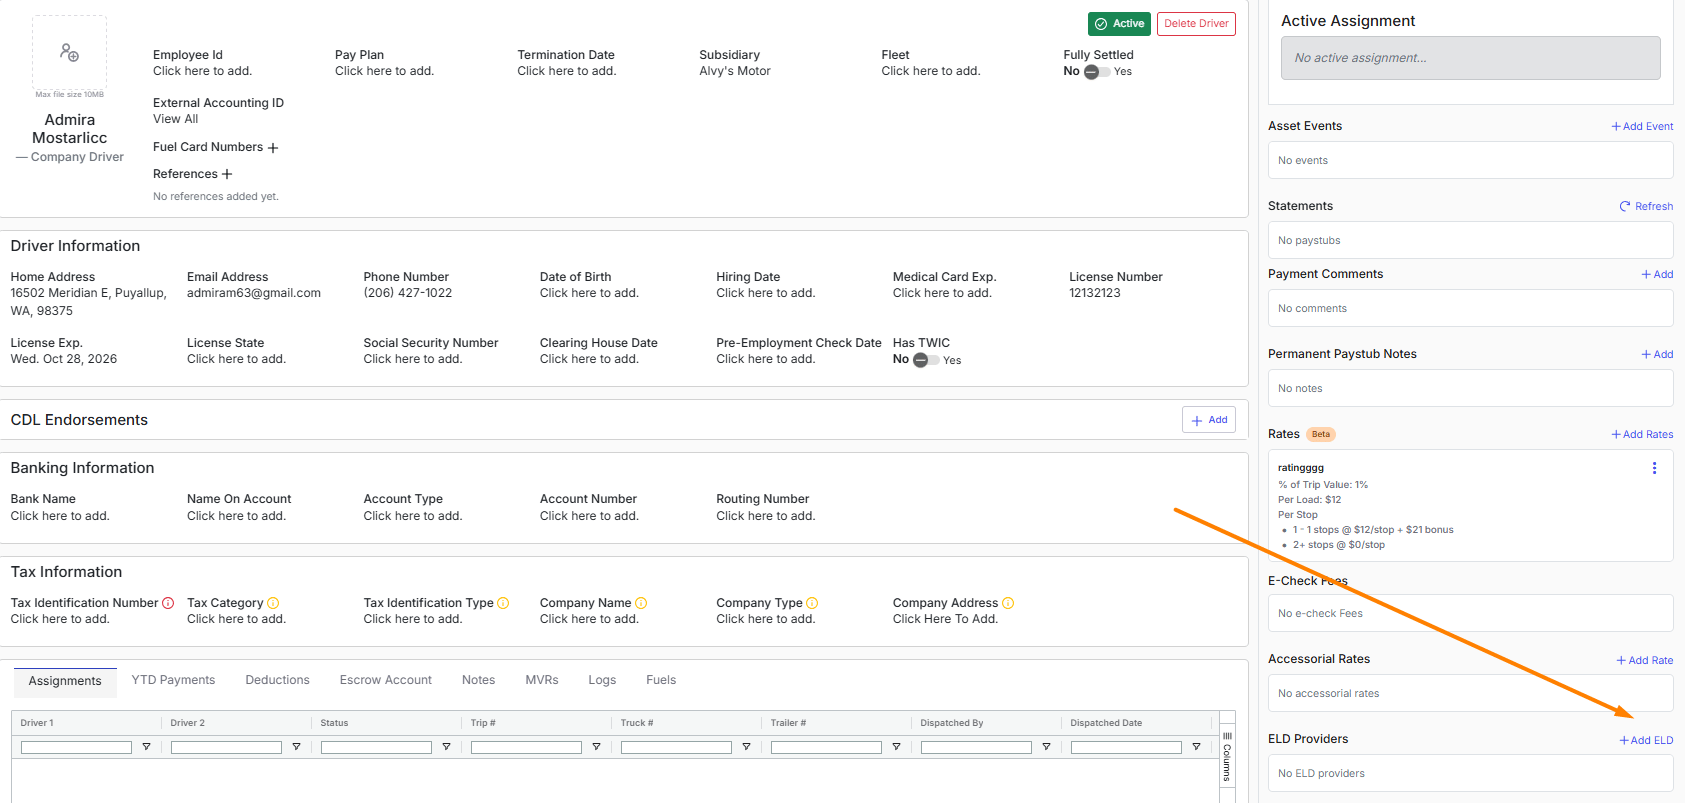Viewport: 1685px width, 803px height.
Task: Add Bank Name value
Action: point(60,516)
